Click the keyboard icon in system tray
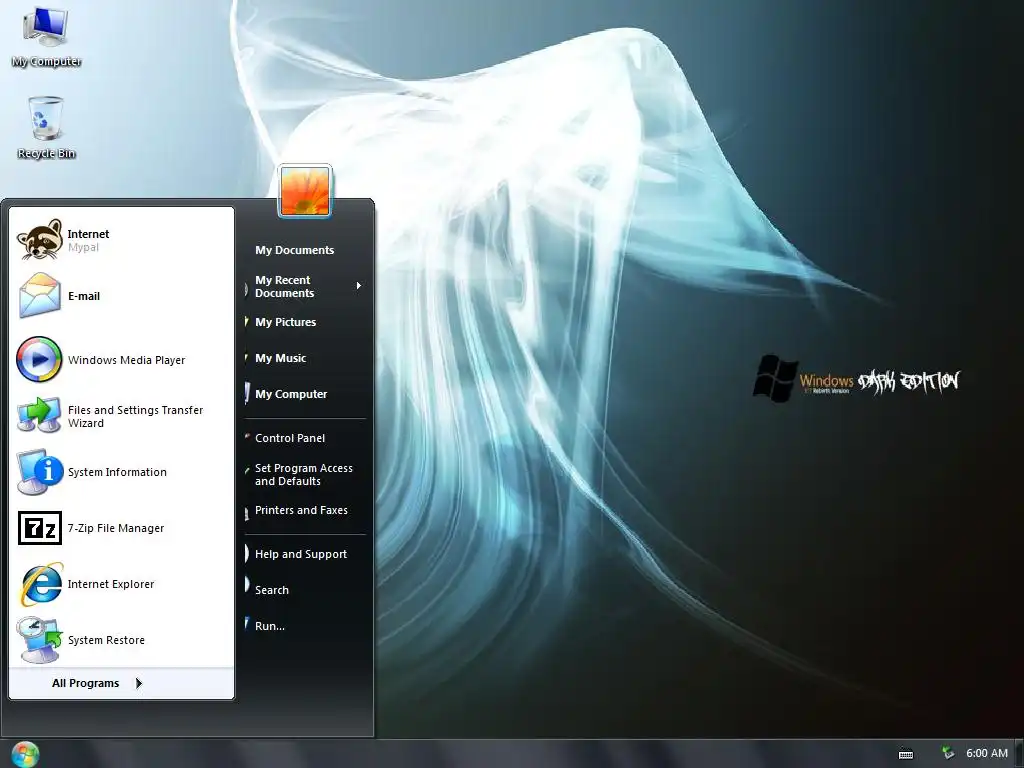This screenshot has width=1024, height=768. 906,754
